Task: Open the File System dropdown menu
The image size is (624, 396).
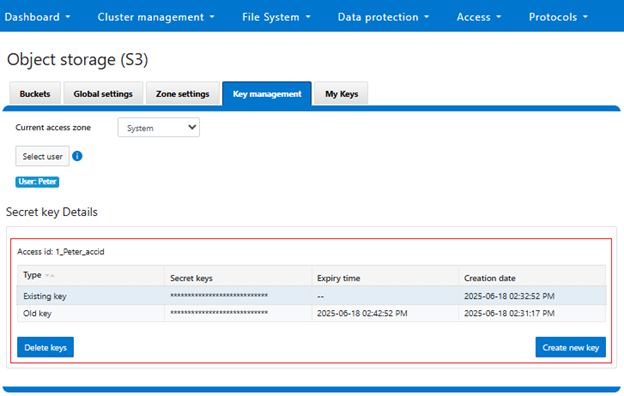Action: pyautogui.click(x=276, y=17)
